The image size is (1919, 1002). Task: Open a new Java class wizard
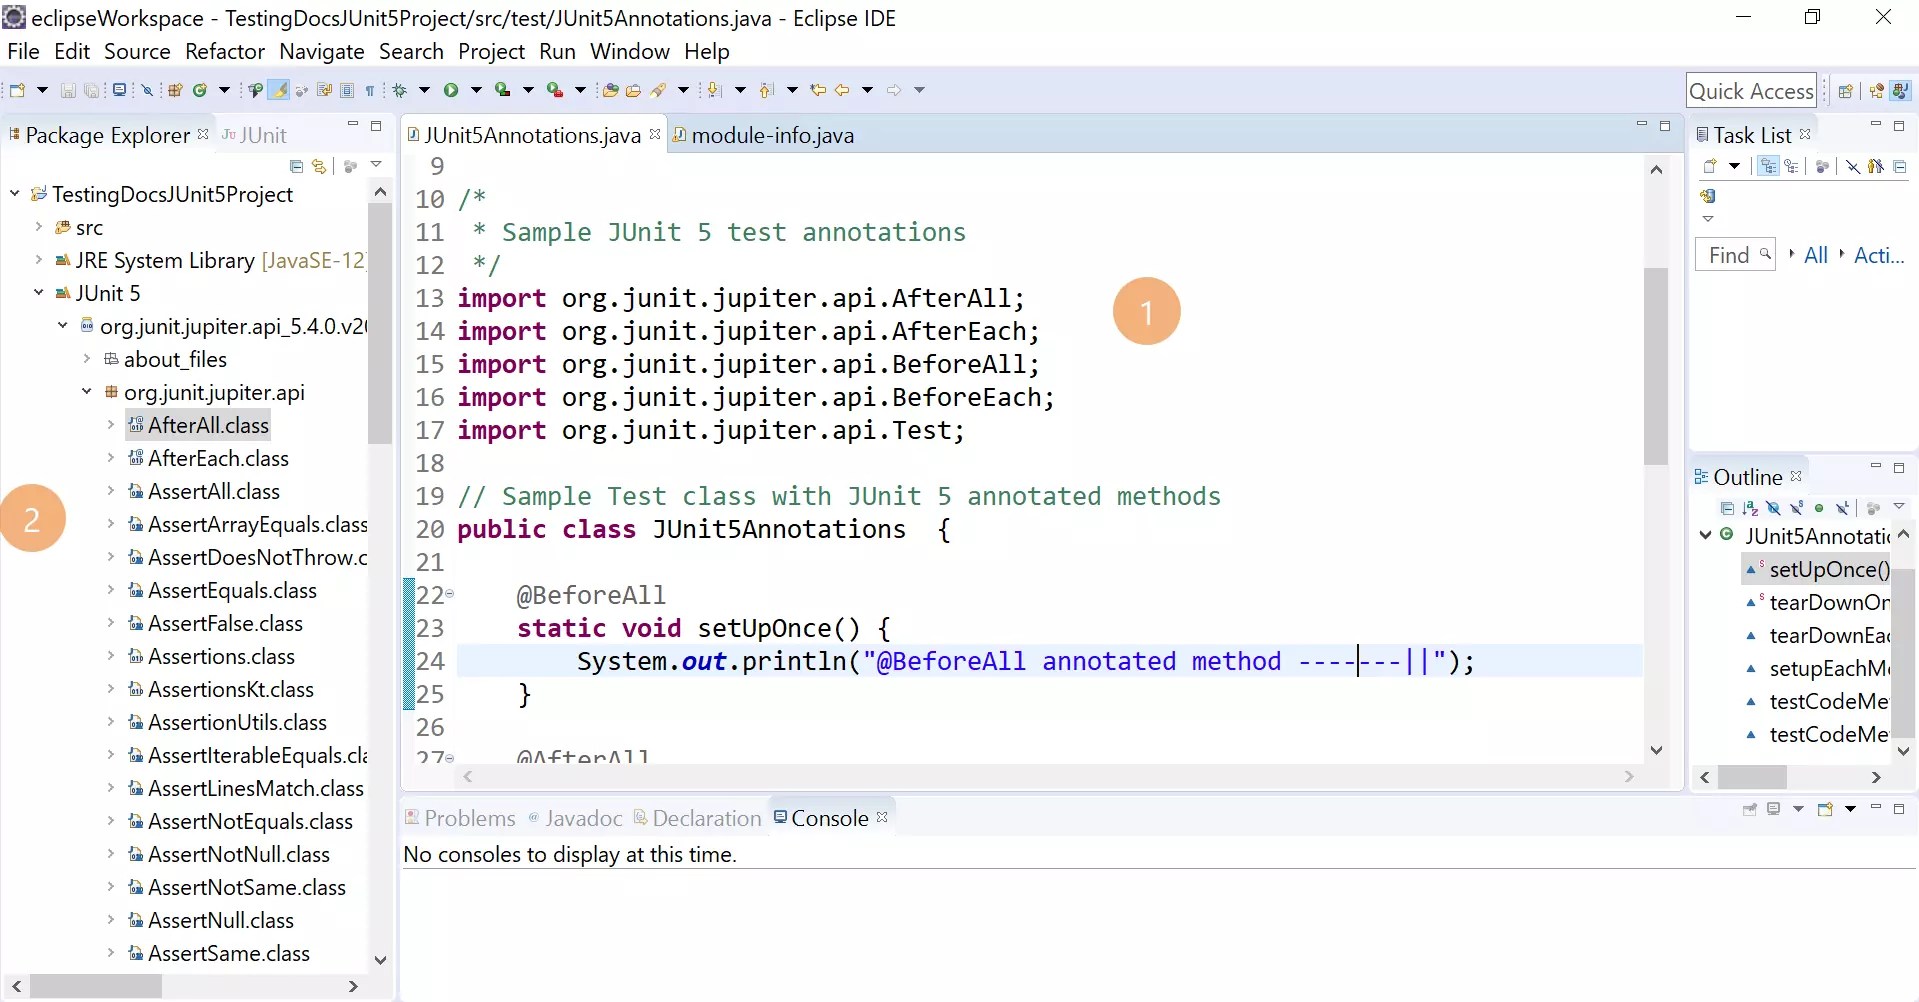pos(200,89)
